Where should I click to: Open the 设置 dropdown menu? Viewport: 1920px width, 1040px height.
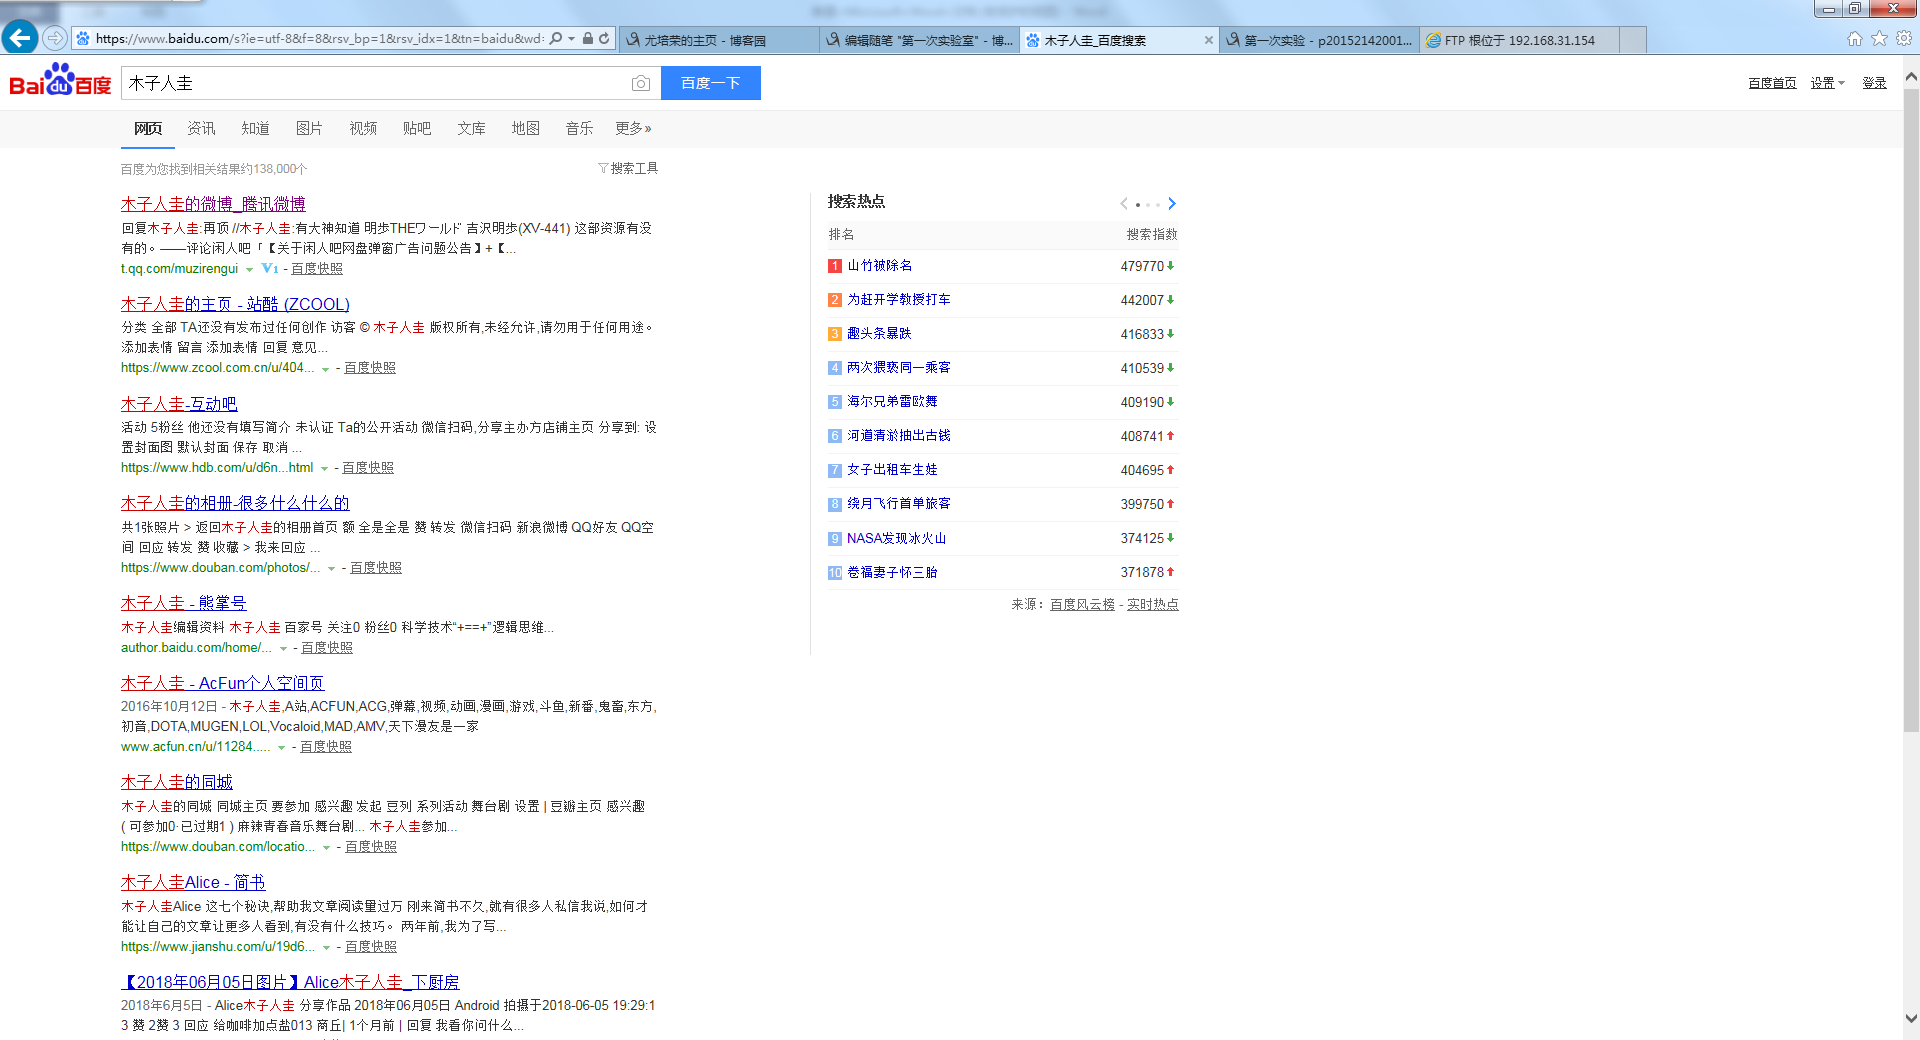1827,83
